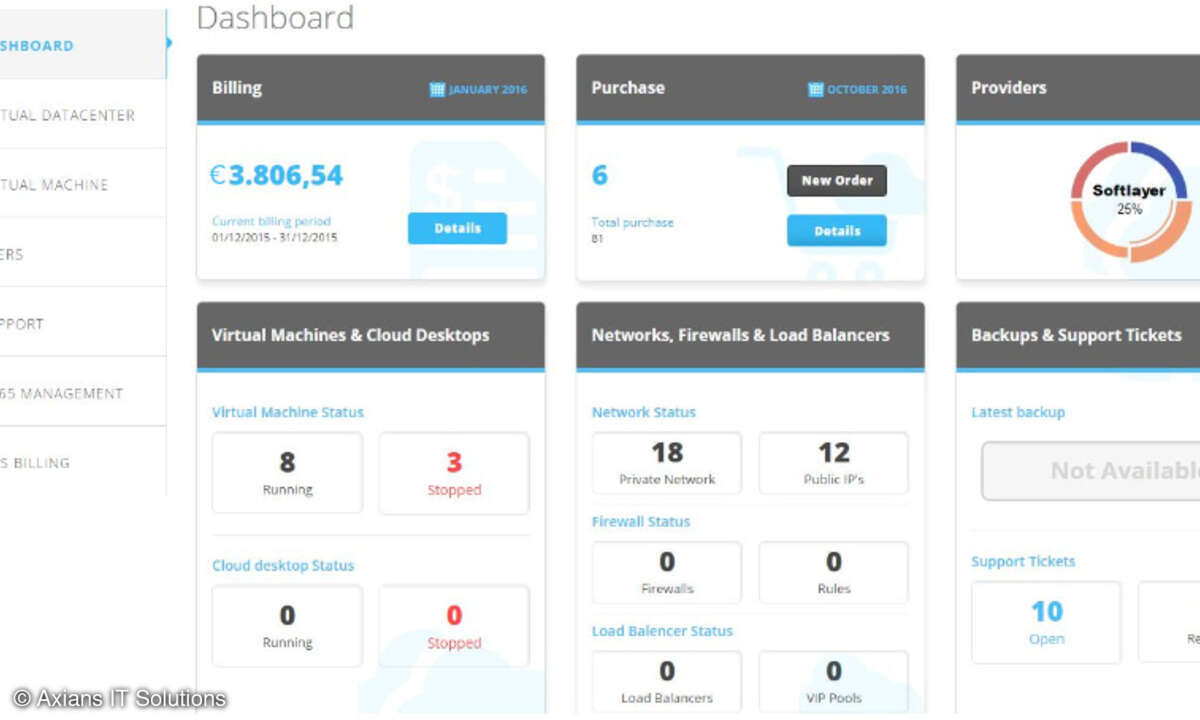Screen dimensions: 1200x720
Task: Click the 0 VIP Pools tile
Action: pos(834,682)
